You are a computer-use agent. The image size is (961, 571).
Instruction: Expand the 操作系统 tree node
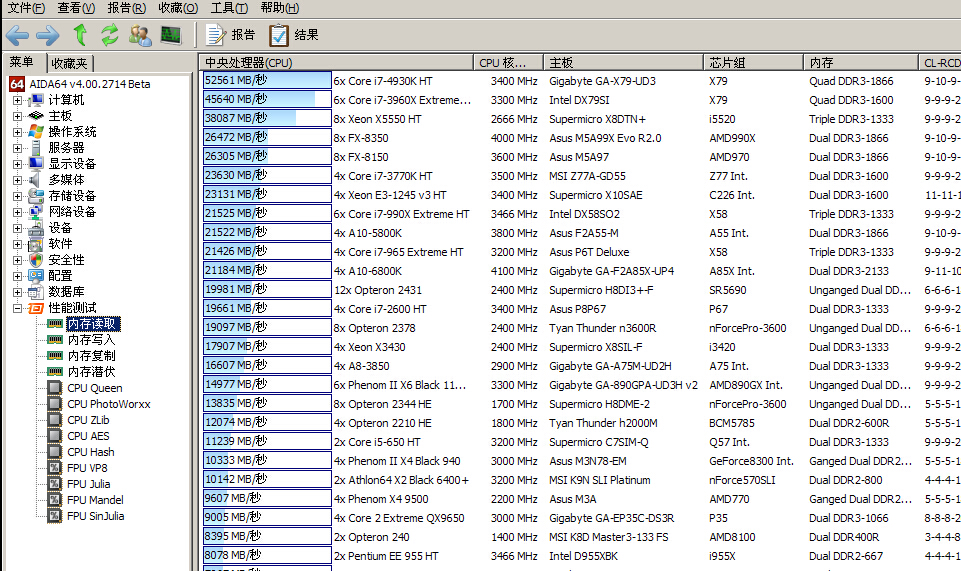[x=17, y=132]
